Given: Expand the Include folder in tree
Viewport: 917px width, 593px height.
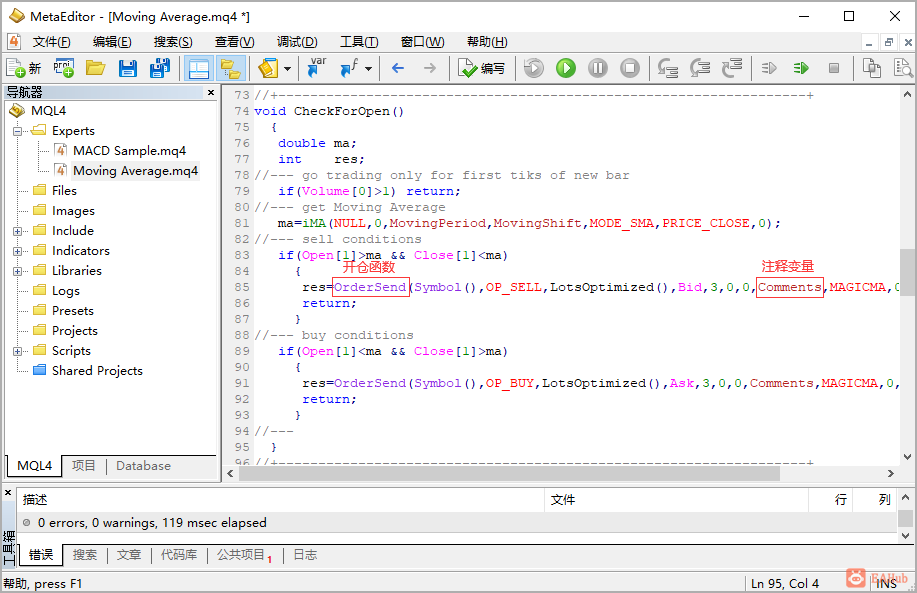Looking at the screenshot, I should click(x=18, y=231).
